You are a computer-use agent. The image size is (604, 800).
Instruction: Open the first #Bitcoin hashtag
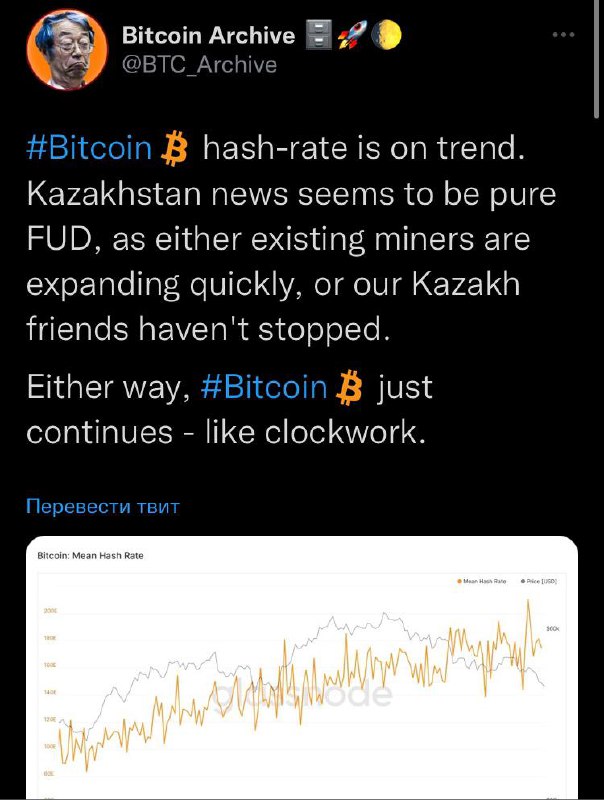point(89,149)
